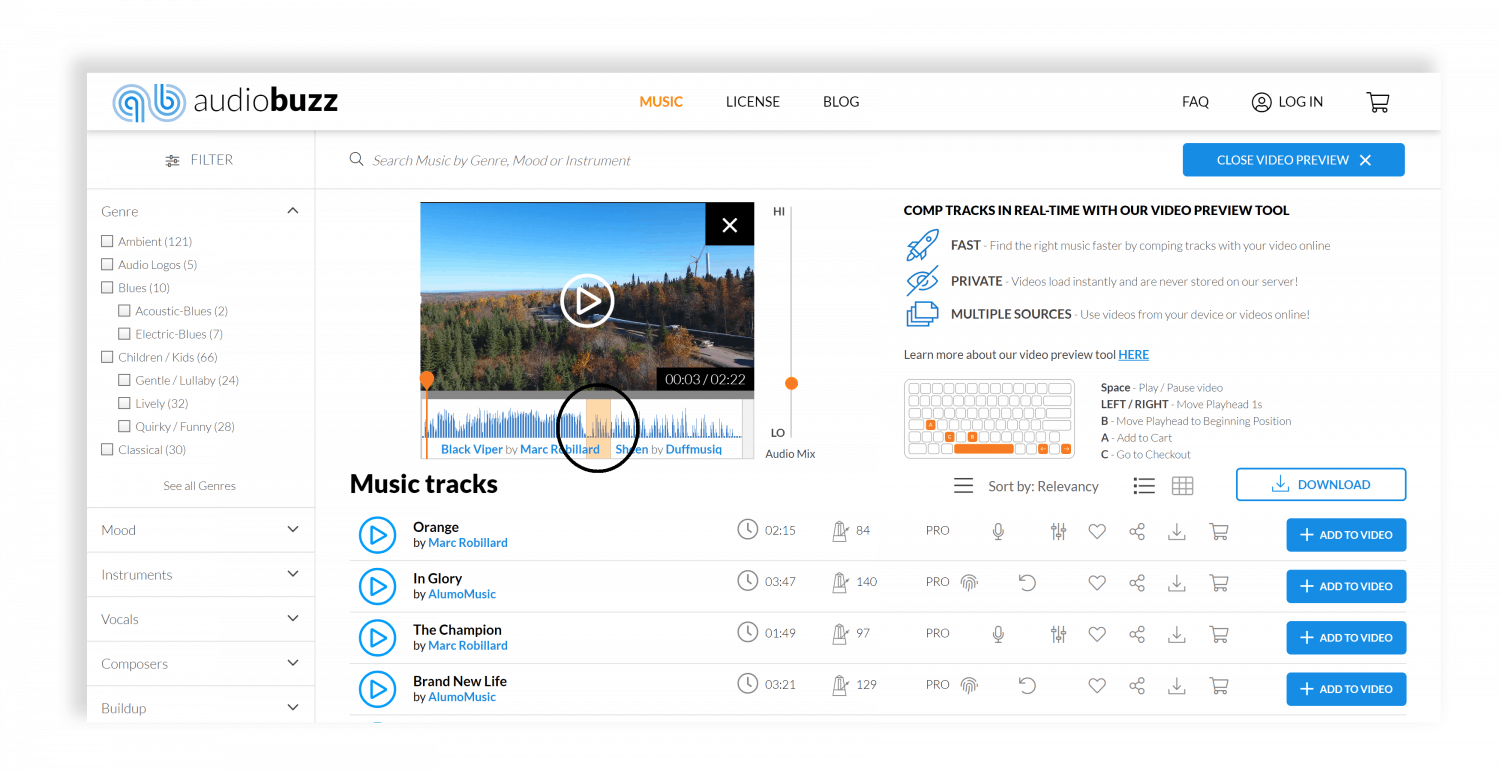This screenshot has width=1500, height=771.
Task: Open the BLOG tab
Action: click(841, 101)
